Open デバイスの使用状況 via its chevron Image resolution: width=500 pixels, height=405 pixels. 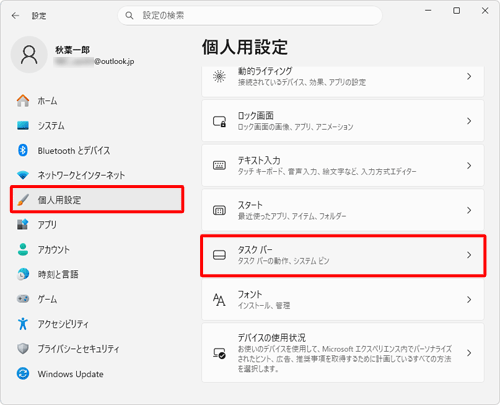click(x=469, y=353)
